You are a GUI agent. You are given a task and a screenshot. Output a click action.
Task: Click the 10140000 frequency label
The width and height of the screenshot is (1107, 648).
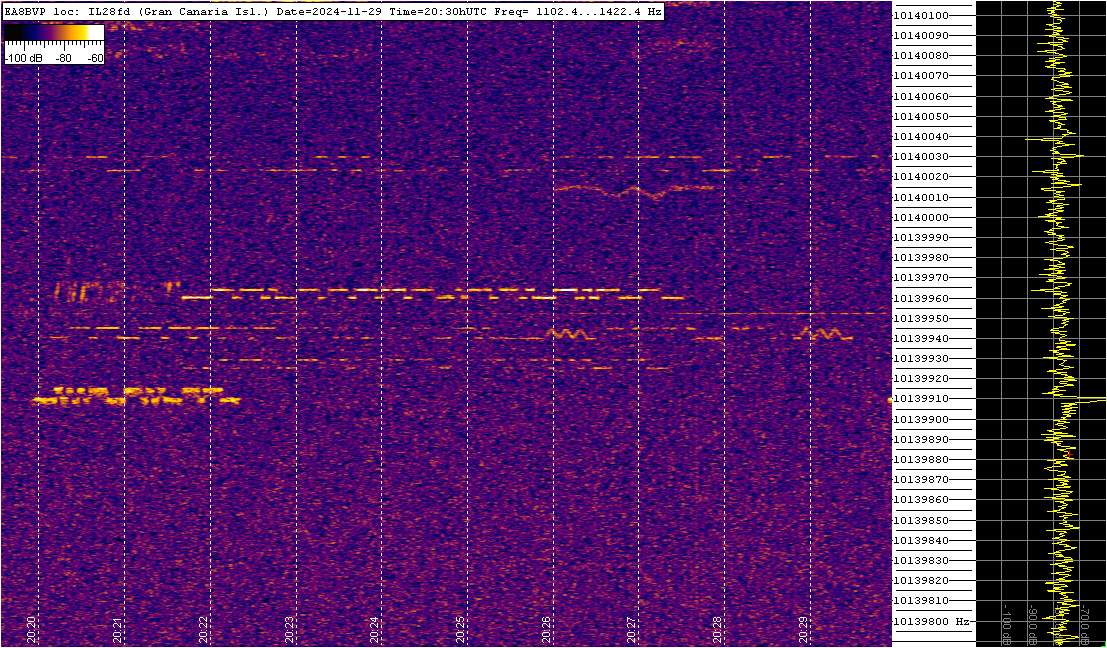click(921, 217)
